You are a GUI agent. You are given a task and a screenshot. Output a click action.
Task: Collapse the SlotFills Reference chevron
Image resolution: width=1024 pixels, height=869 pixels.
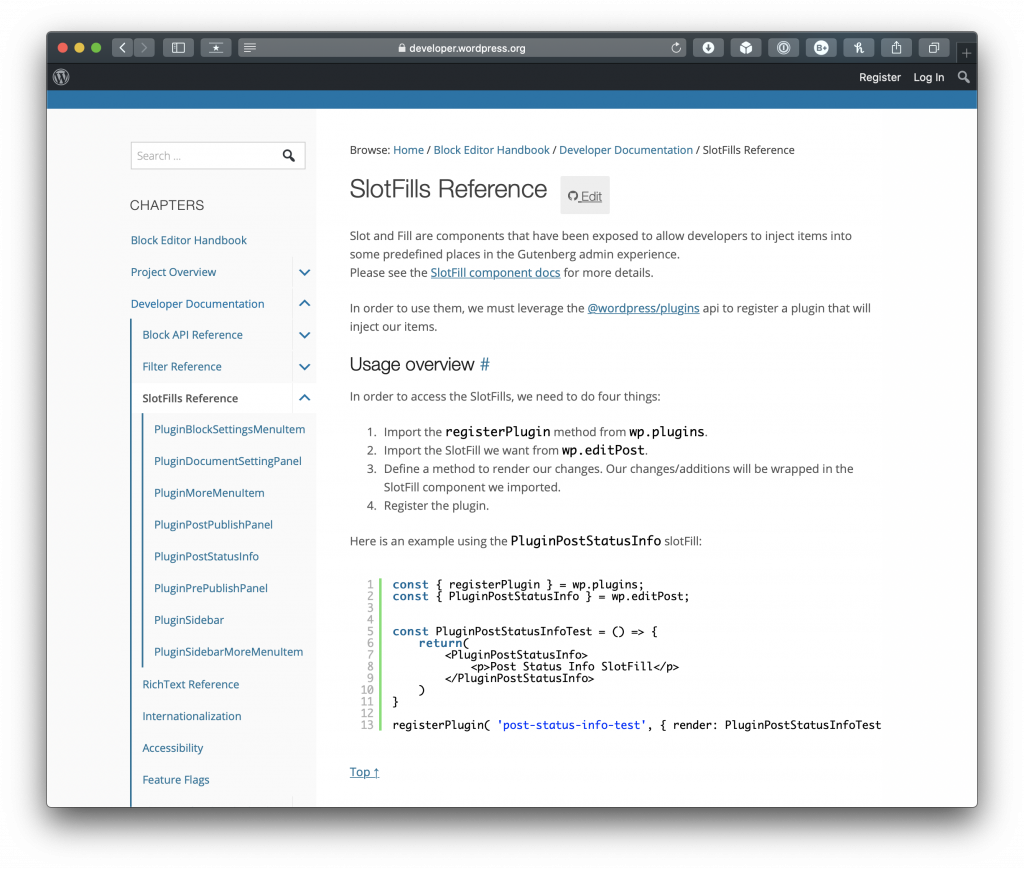click(304, 398)
